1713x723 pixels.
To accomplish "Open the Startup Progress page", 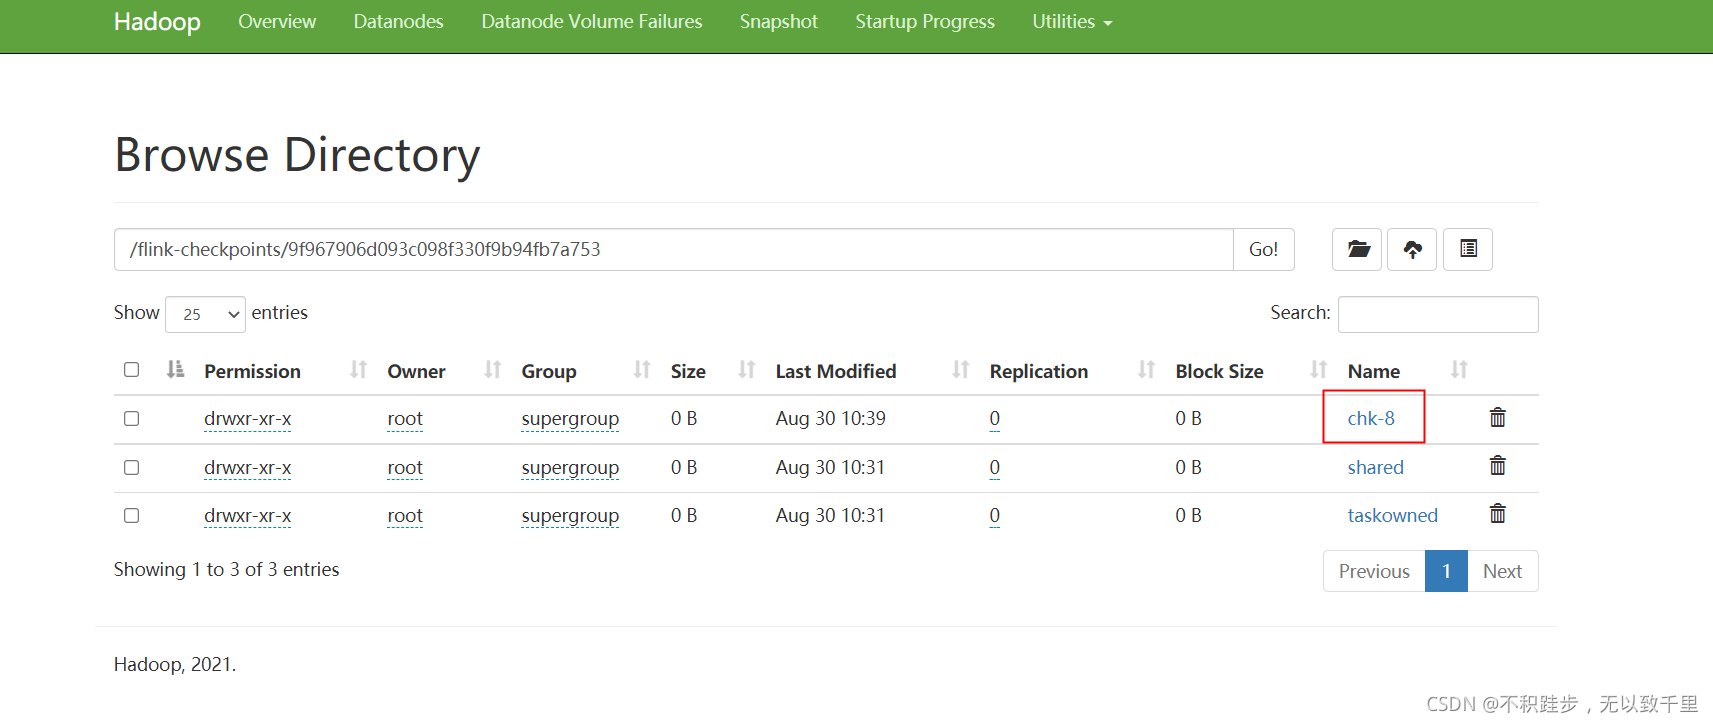I will click(925, 21).
